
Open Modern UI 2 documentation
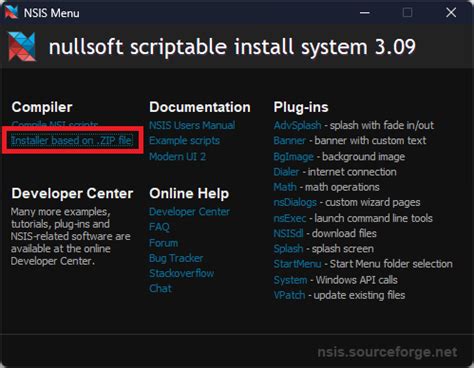click(177, 156)
